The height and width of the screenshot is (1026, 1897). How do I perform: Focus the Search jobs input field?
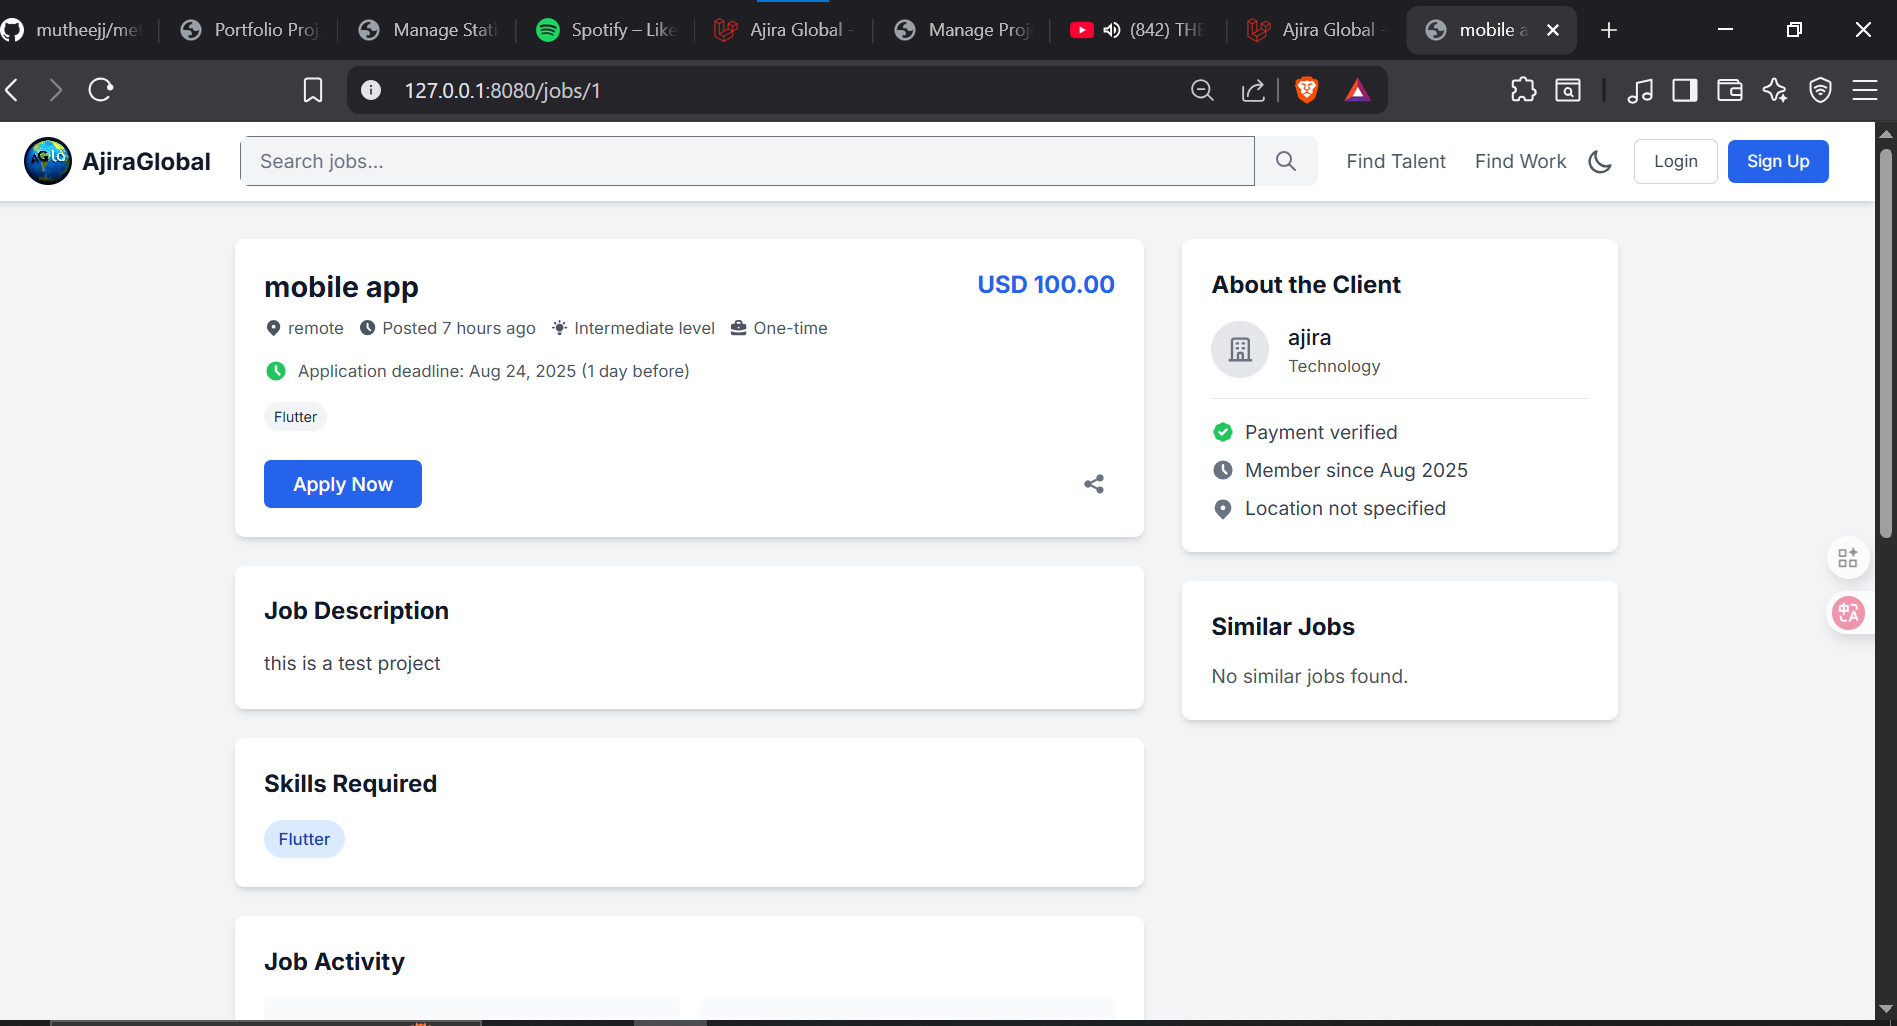747,161
